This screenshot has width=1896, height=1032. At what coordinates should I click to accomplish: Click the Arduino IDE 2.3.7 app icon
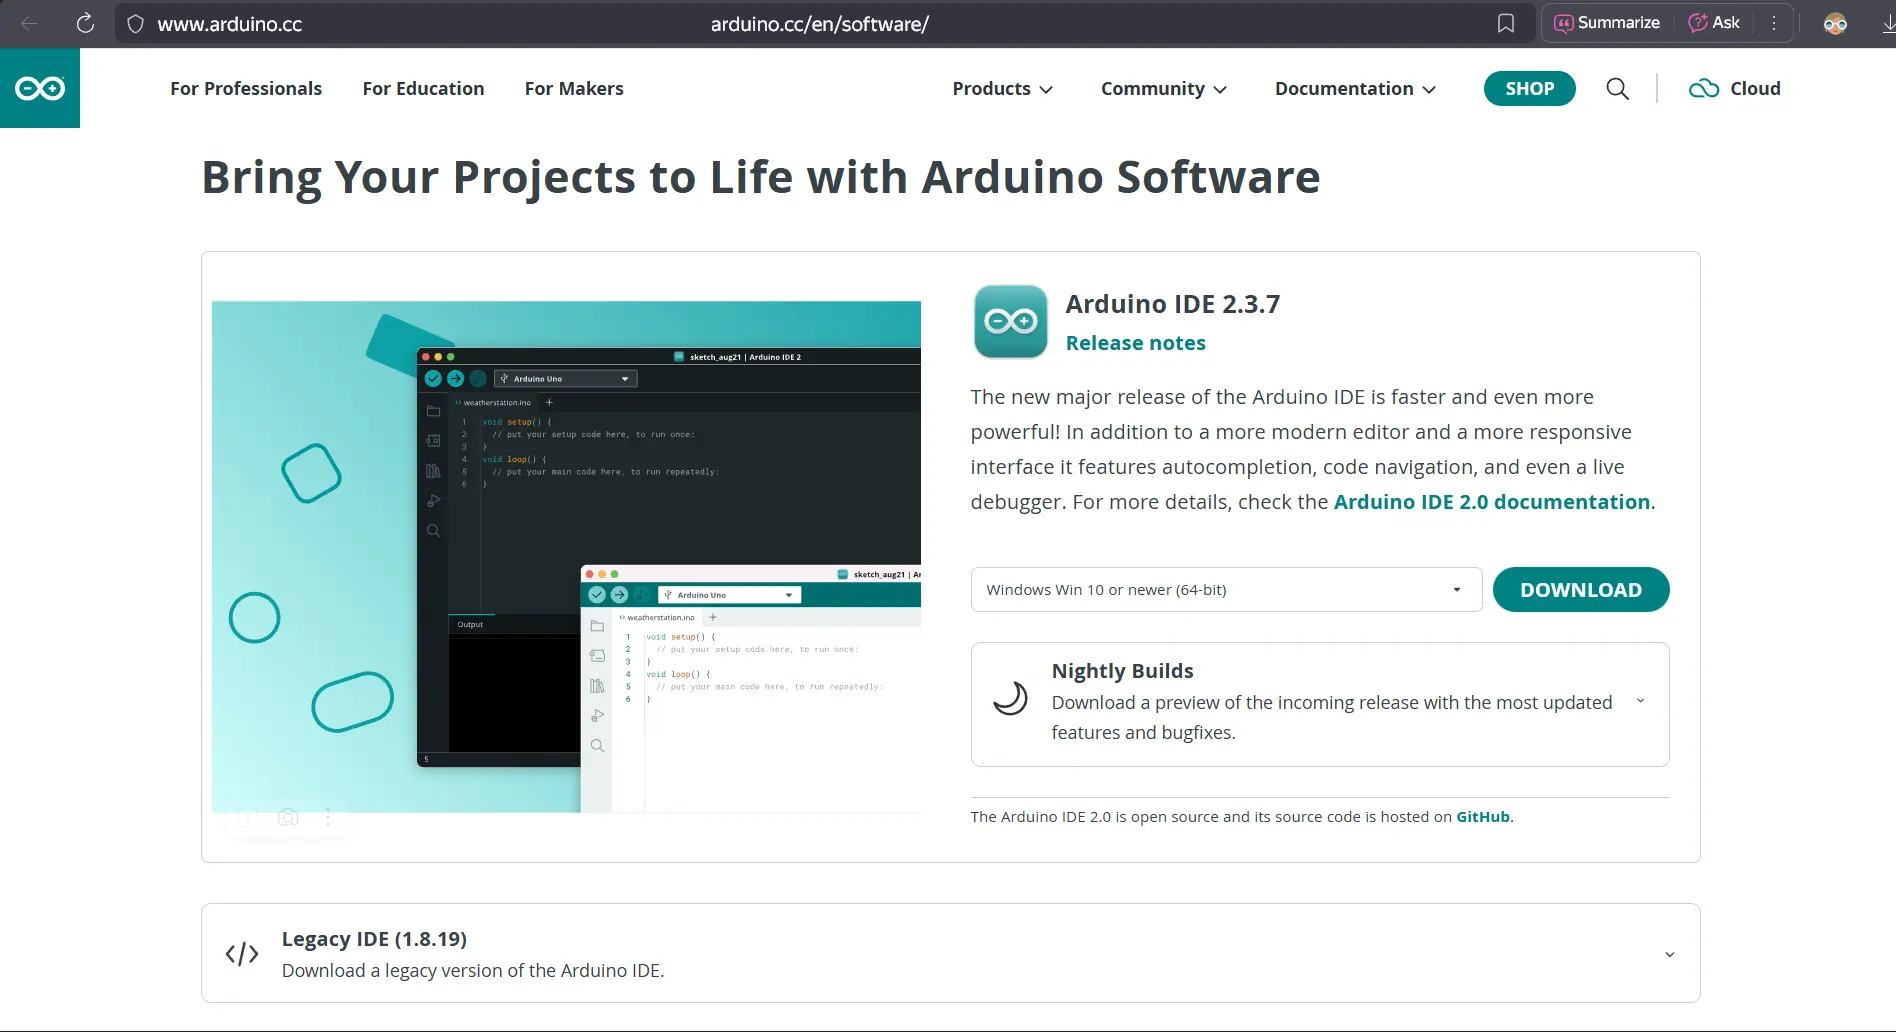pyautogui.click(x=1010, y=321)
